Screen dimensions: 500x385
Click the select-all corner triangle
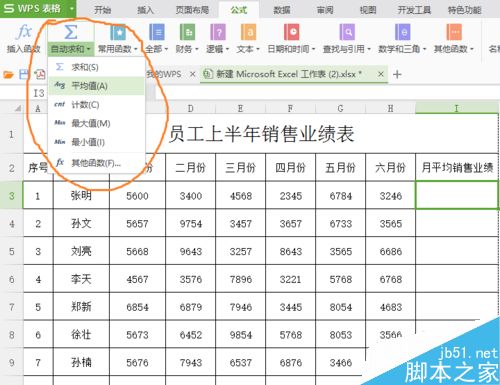pyautogui.click(x=18, y=108)
